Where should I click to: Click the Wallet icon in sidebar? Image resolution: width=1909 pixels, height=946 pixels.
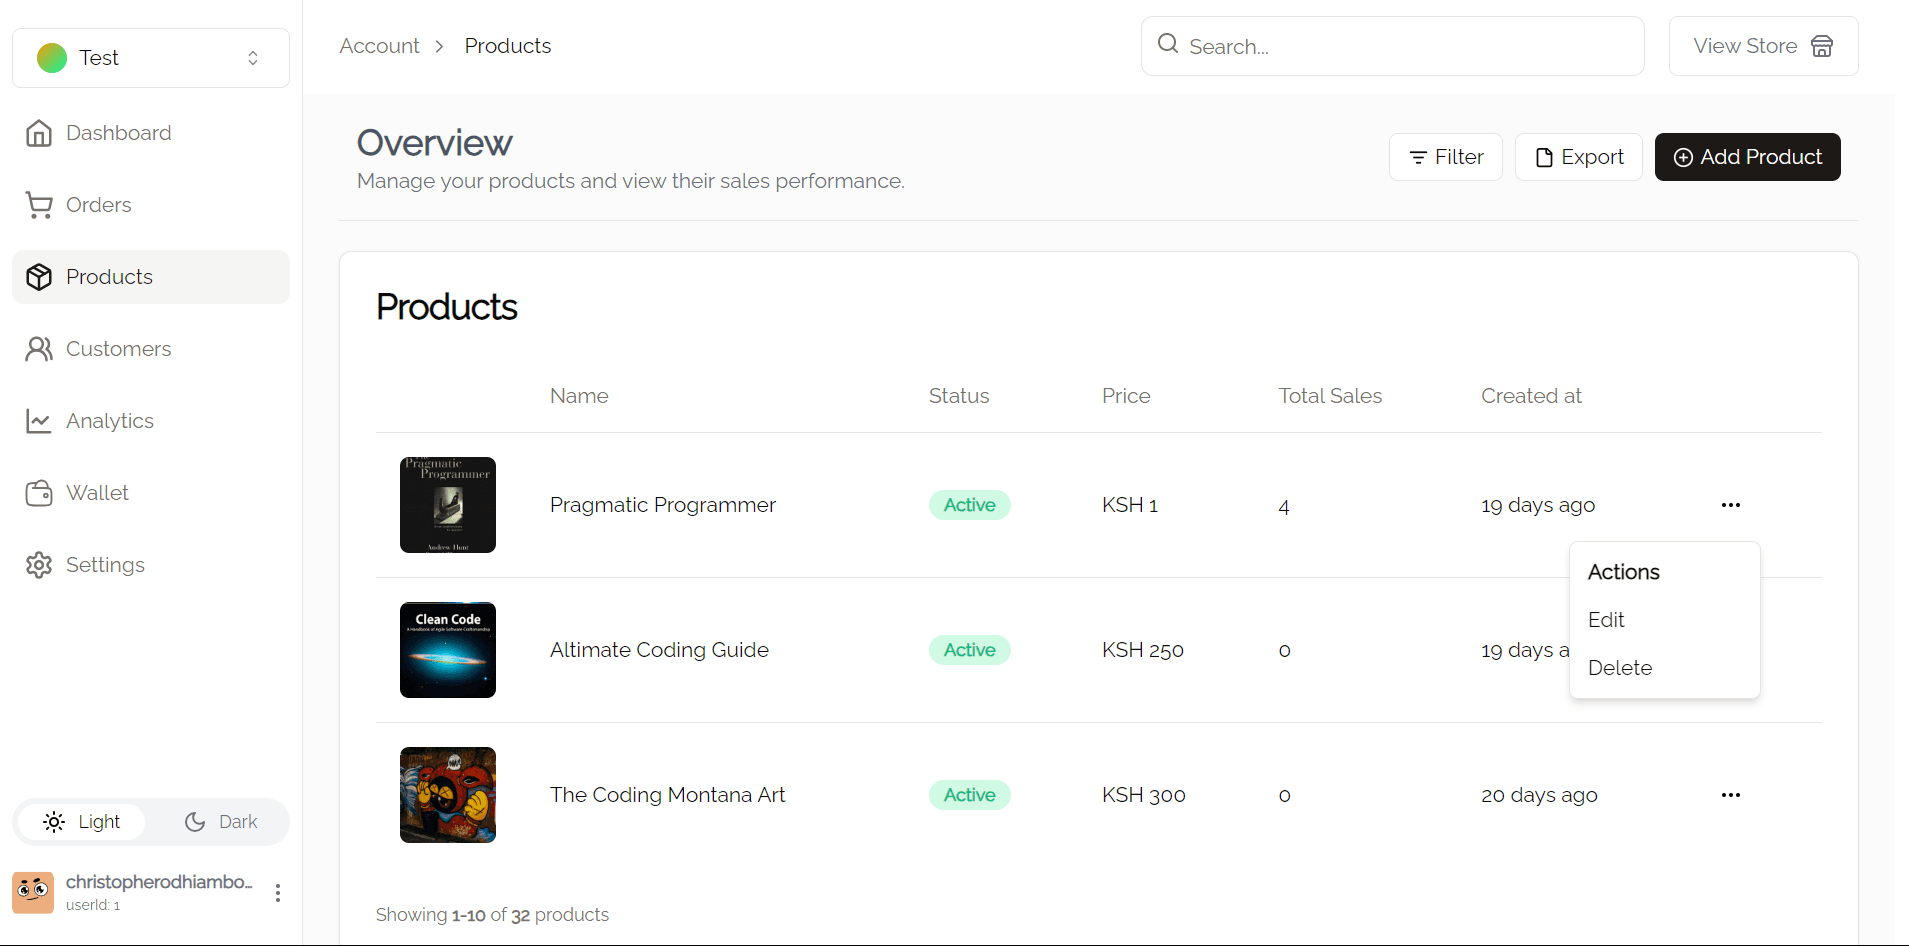pyautogui.click(x=39, y=493)
